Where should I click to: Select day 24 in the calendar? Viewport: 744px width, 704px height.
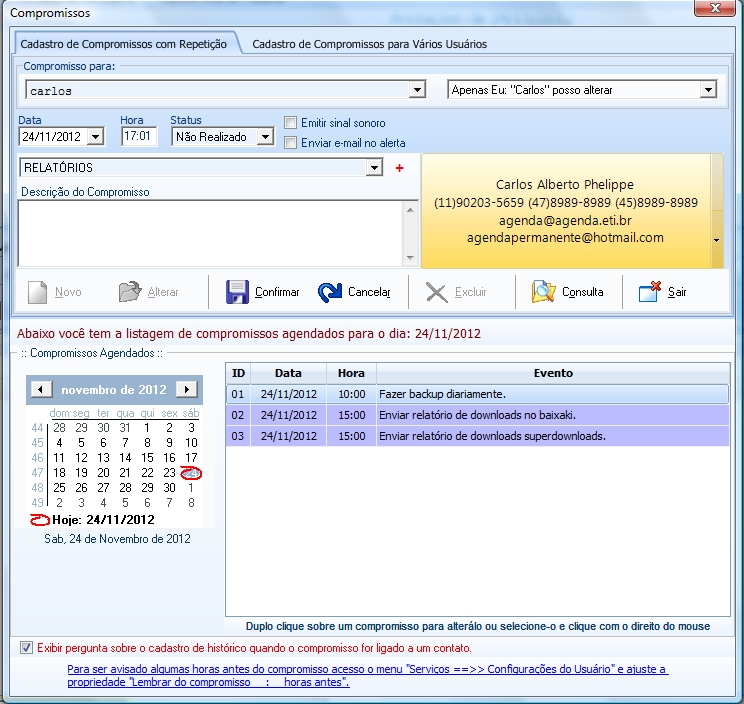191,473
